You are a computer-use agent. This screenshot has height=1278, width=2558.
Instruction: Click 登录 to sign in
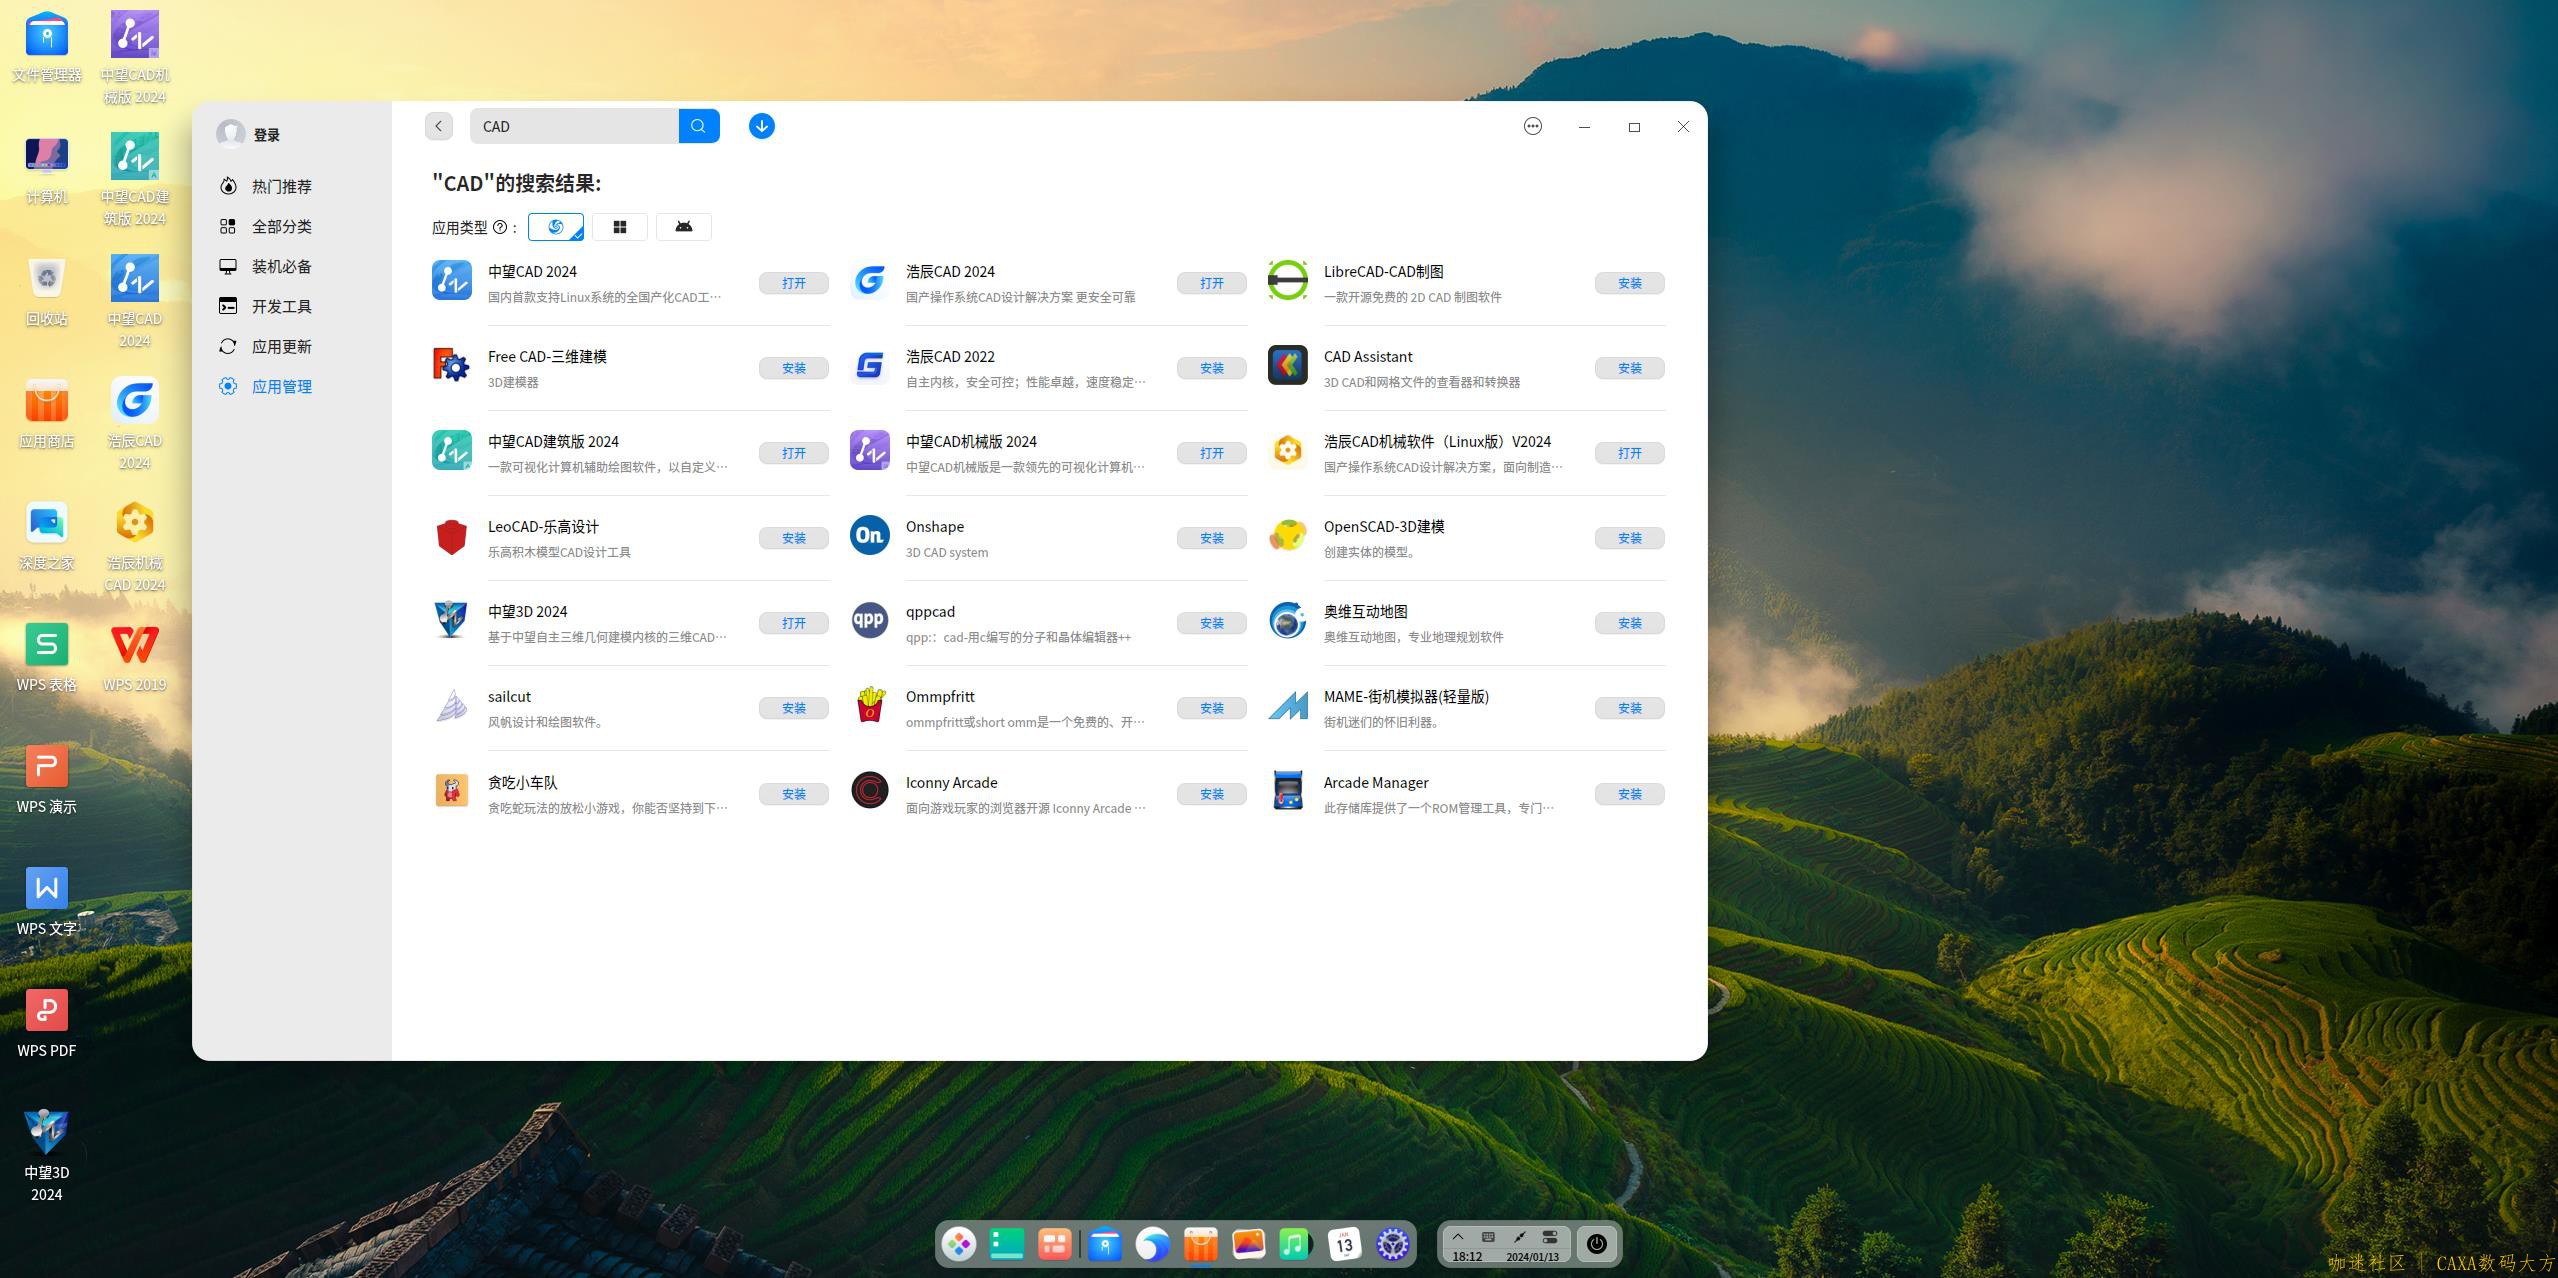[266, 134]
